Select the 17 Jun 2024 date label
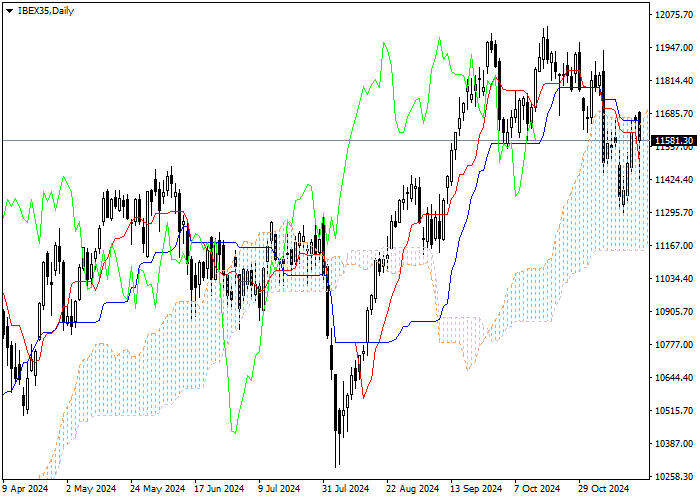The image size is (700, 500). pyautogui.click(x=219, y=489)
